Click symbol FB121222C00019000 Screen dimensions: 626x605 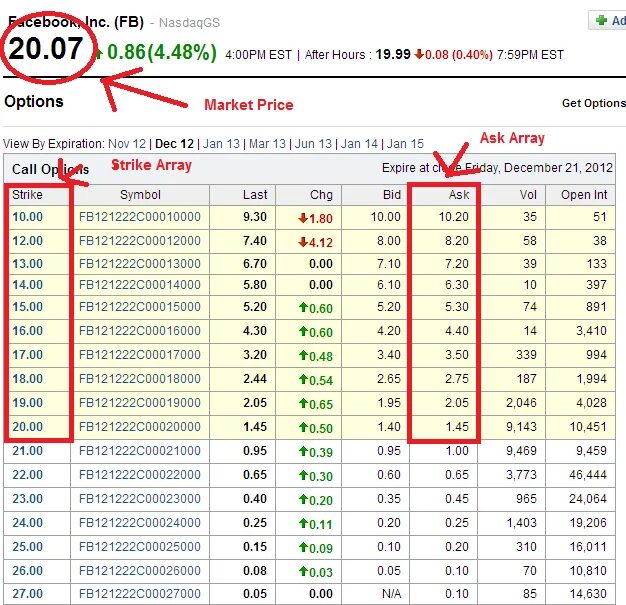point(140,403)
